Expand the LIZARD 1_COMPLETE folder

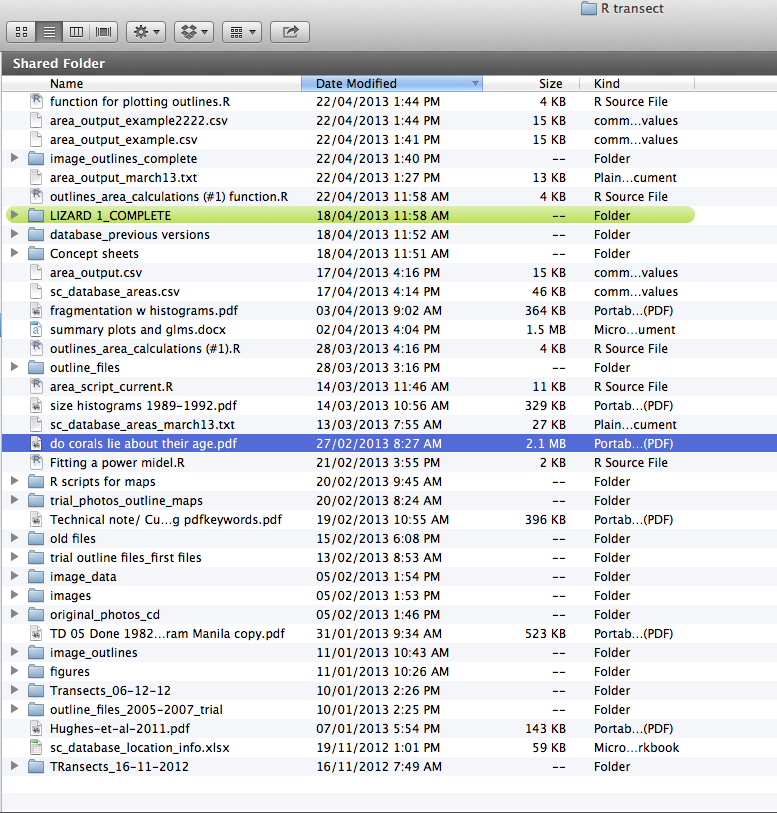pyautogui.click(x=15, y=215)
